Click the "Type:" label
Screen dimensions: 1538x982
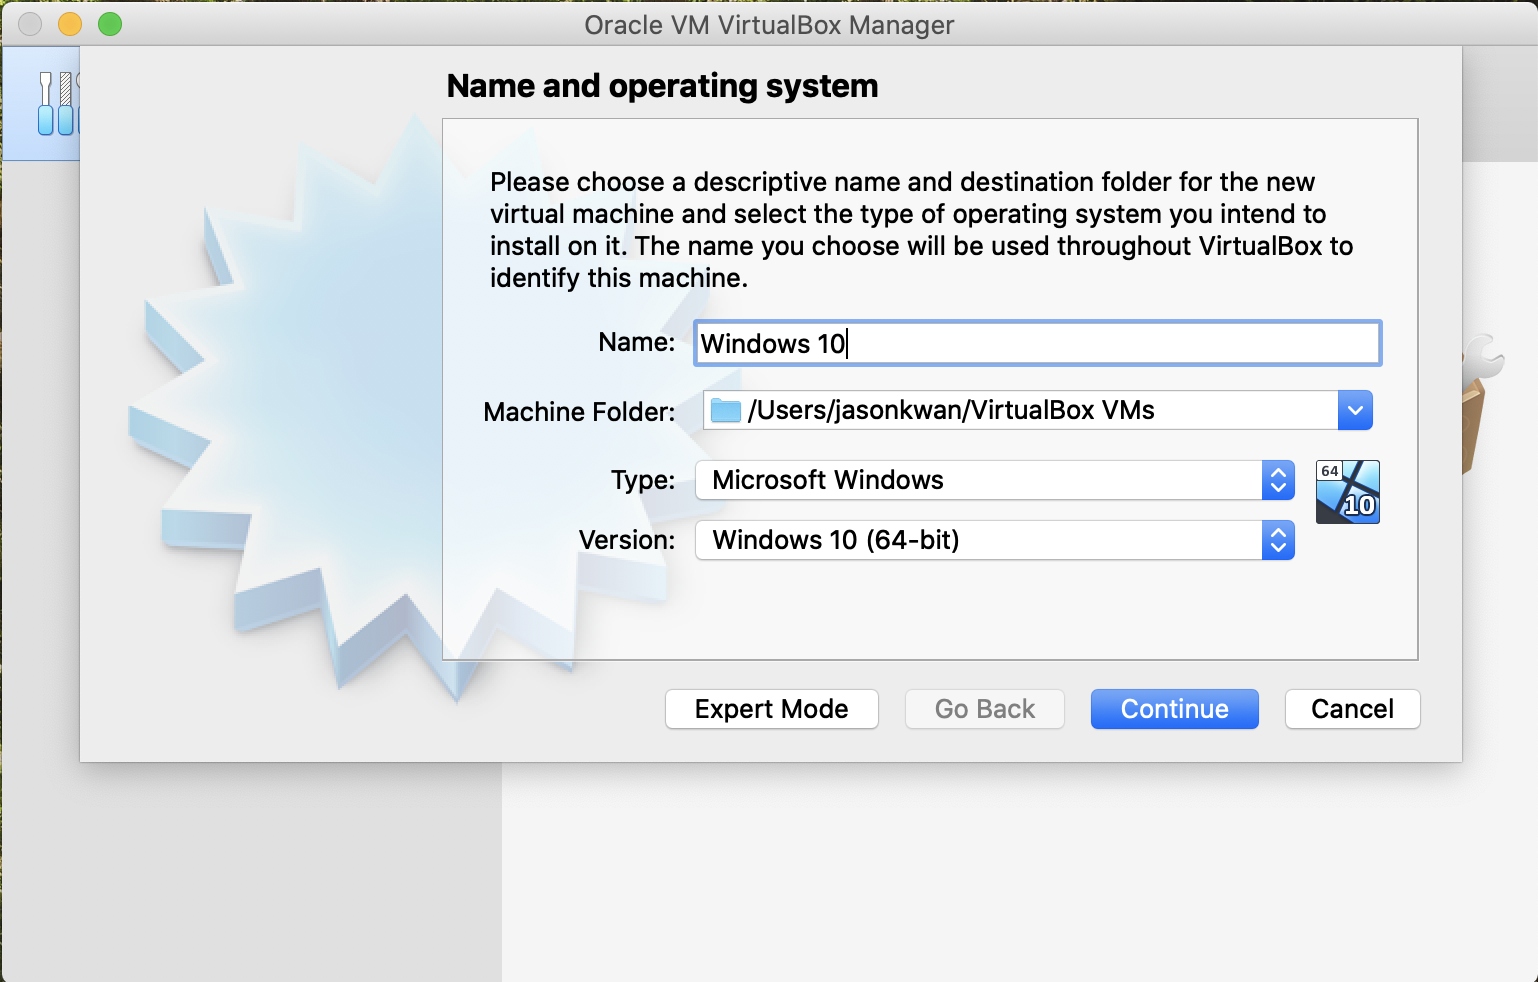643,480
